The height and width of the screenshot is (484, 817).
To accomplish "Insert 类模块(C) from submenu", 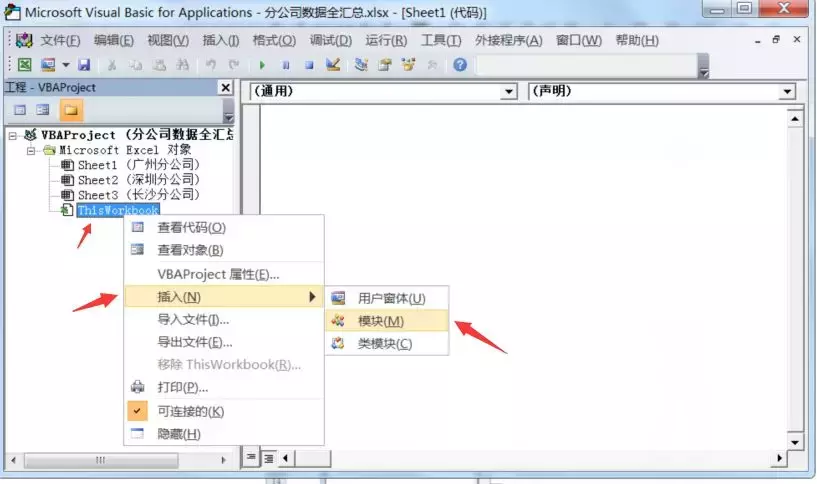I will (x=387, y=343).
